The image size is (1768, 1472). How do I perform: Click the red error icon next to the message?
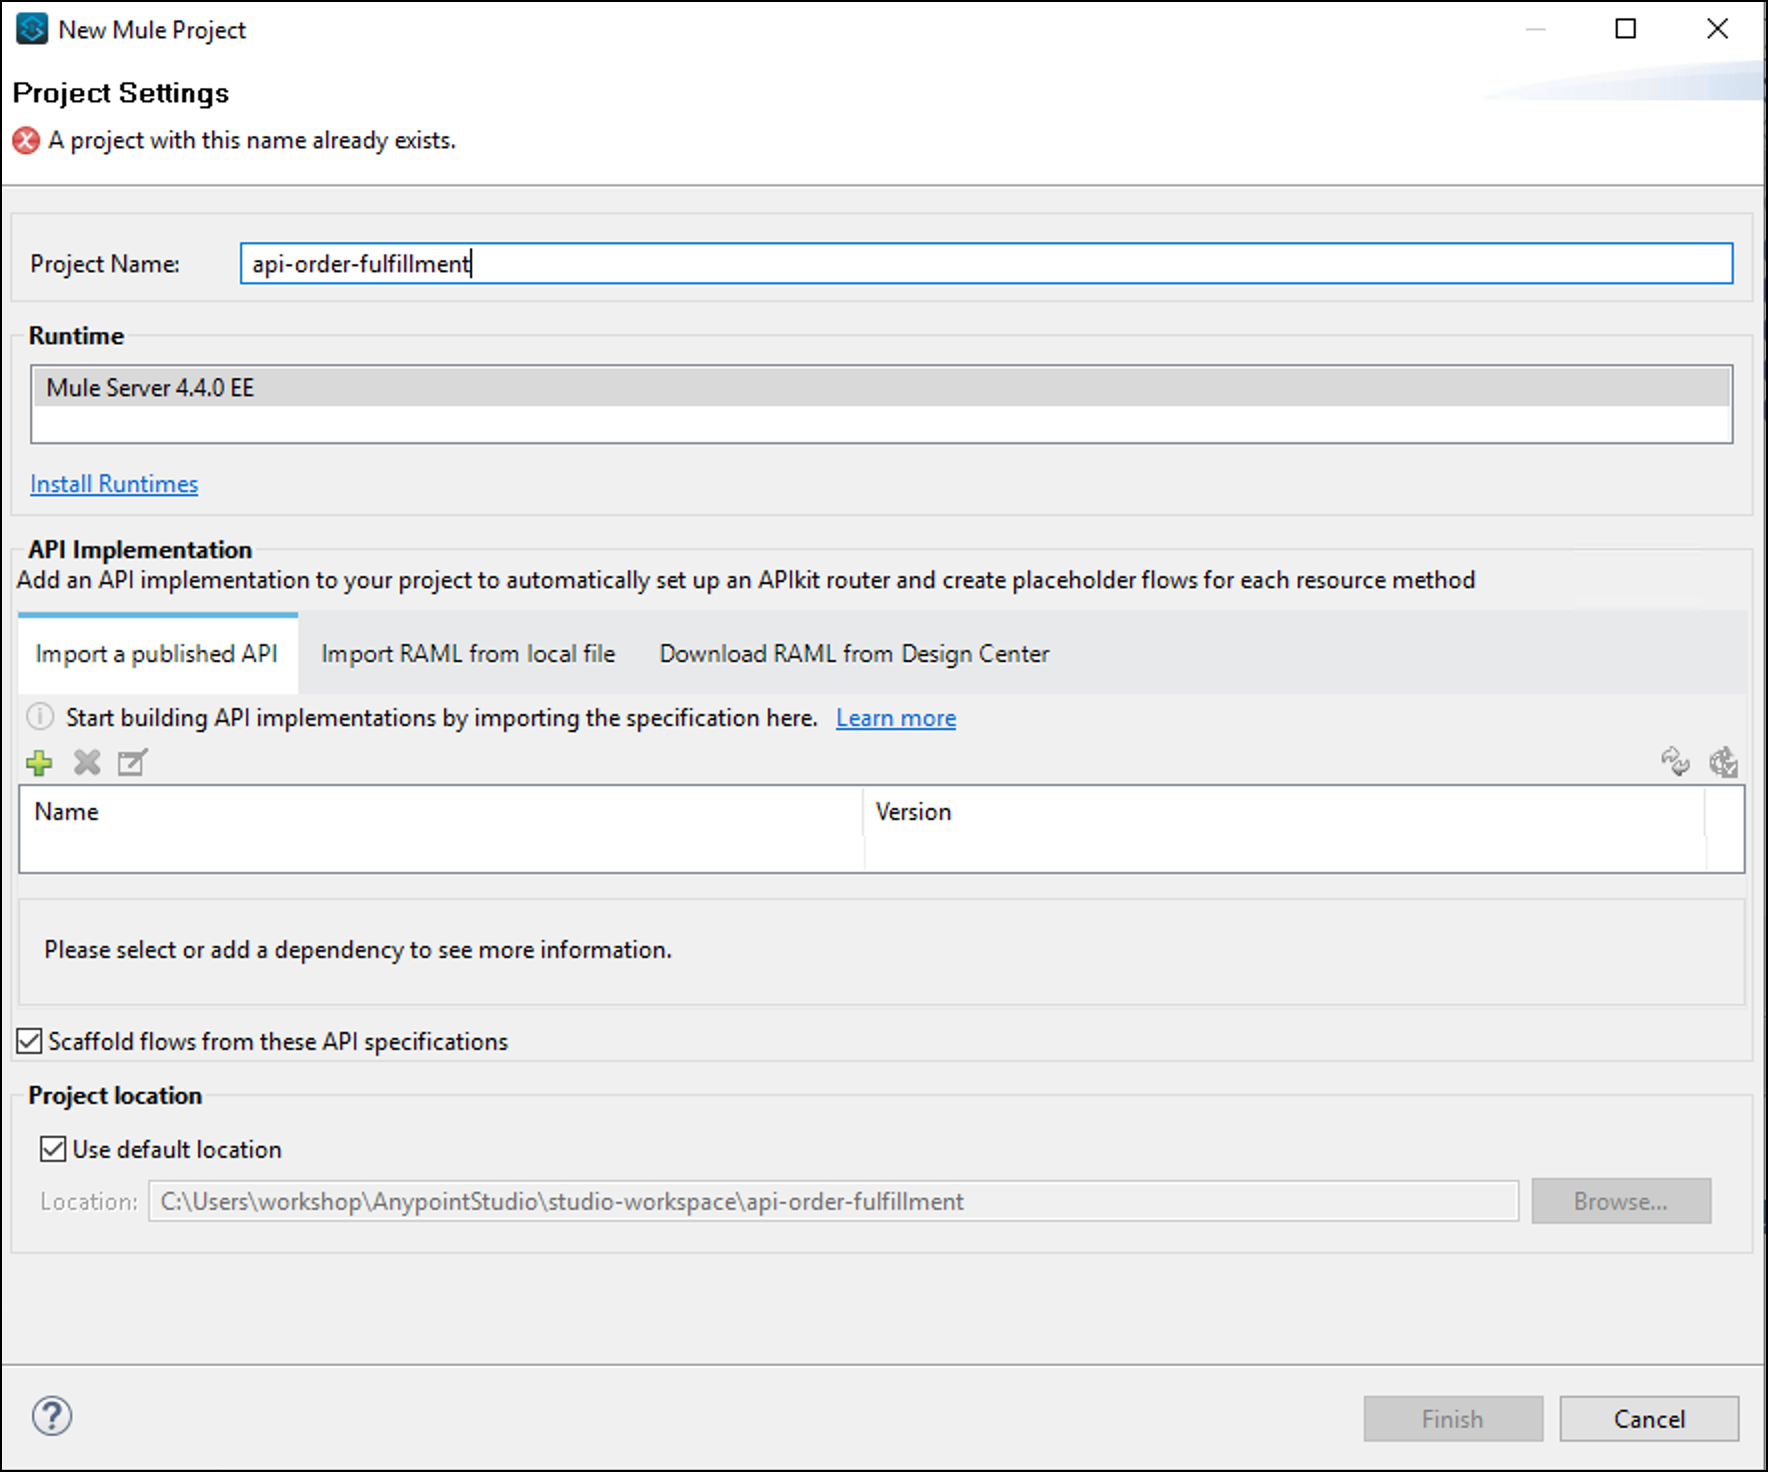(x=26, y=141)
